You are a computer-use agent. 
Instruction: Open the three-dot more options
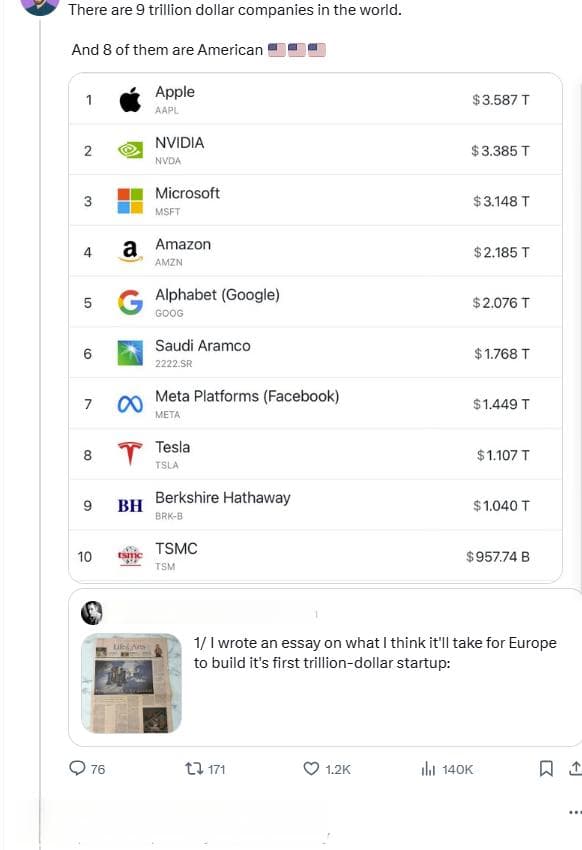pyautogui.click(x=575, y=812)
